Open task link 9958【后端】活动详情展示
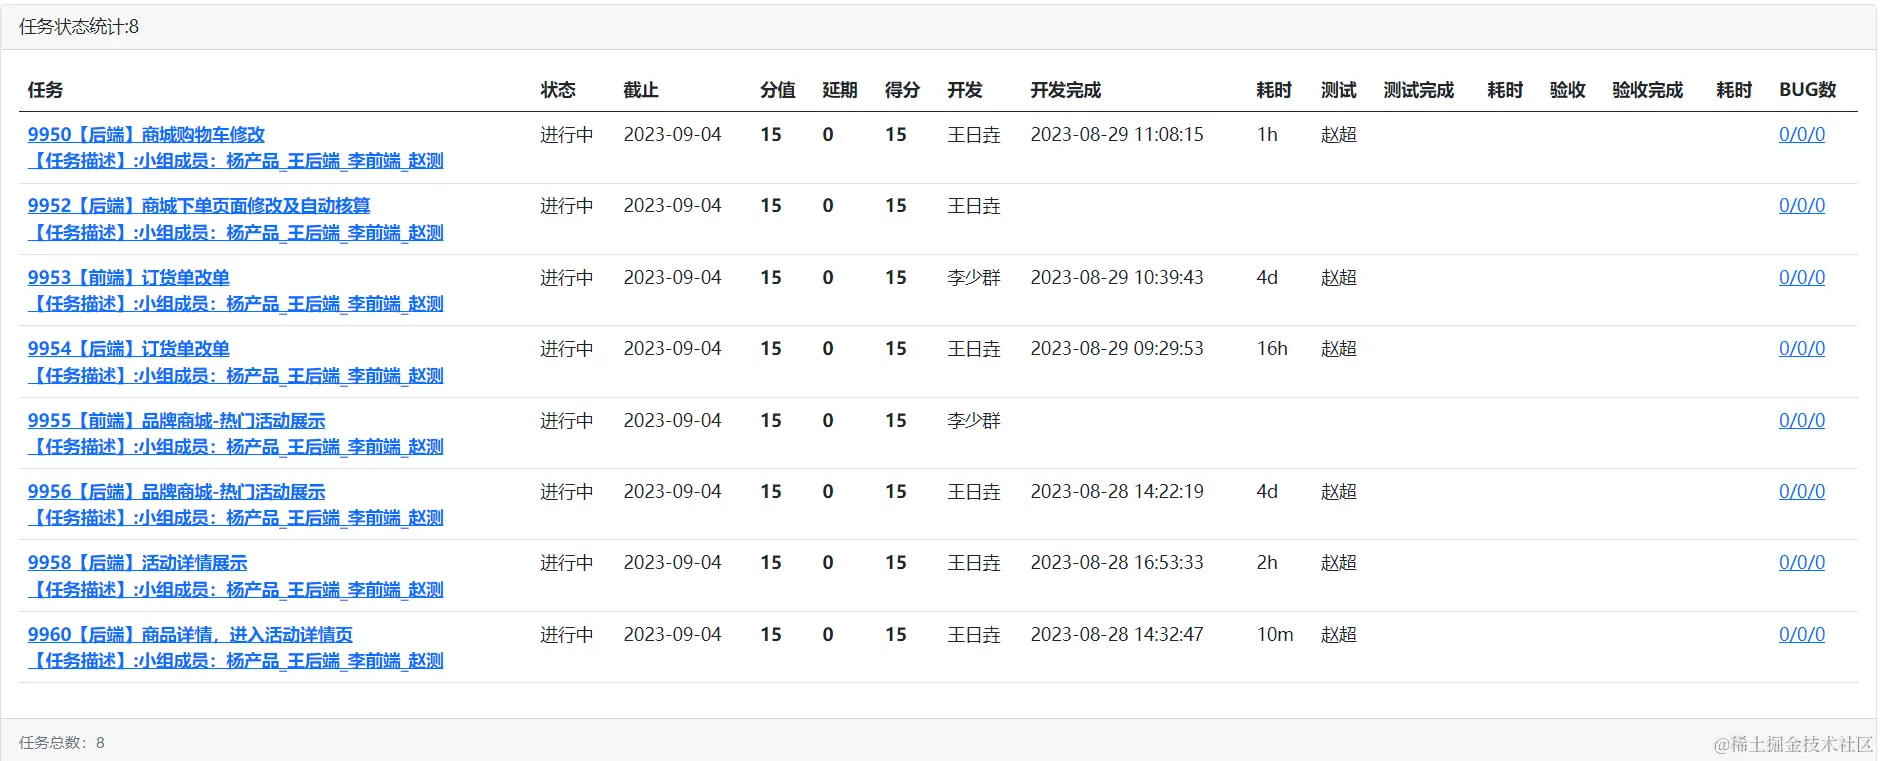1880x761 pixels. [x=137, y=562]
